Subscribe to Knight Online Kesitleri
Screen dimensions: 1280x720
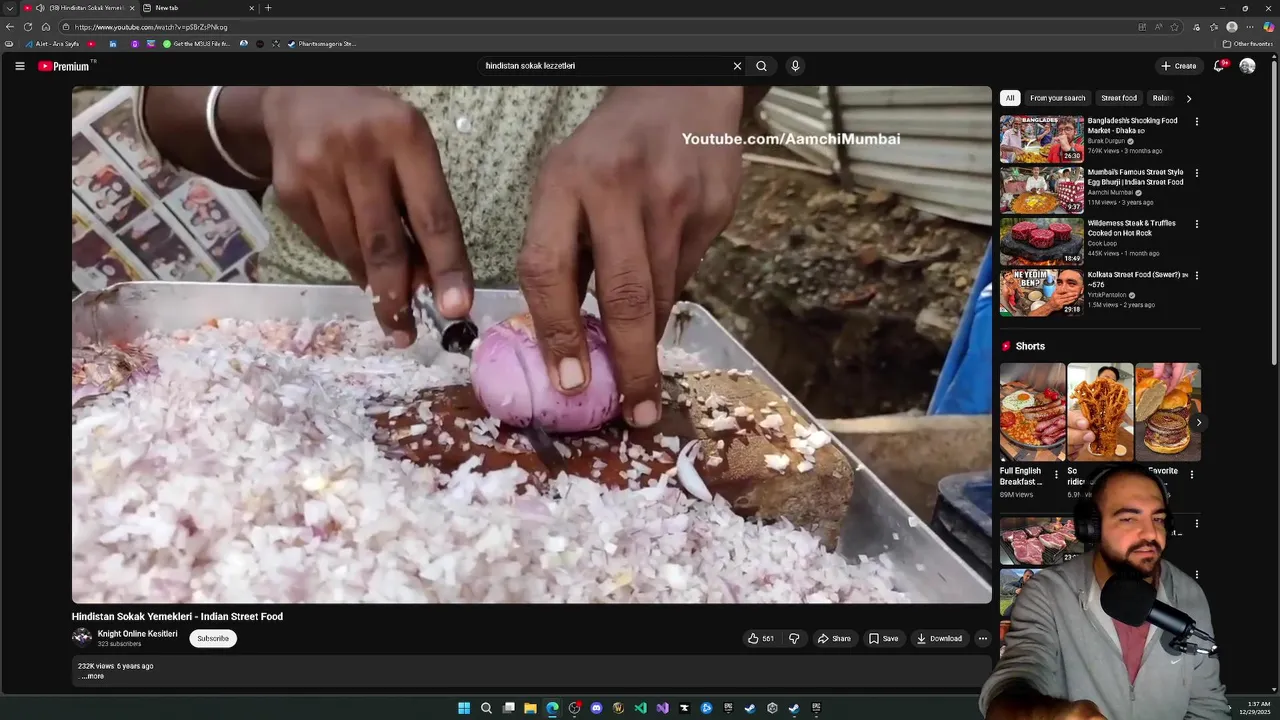point(213,638)
